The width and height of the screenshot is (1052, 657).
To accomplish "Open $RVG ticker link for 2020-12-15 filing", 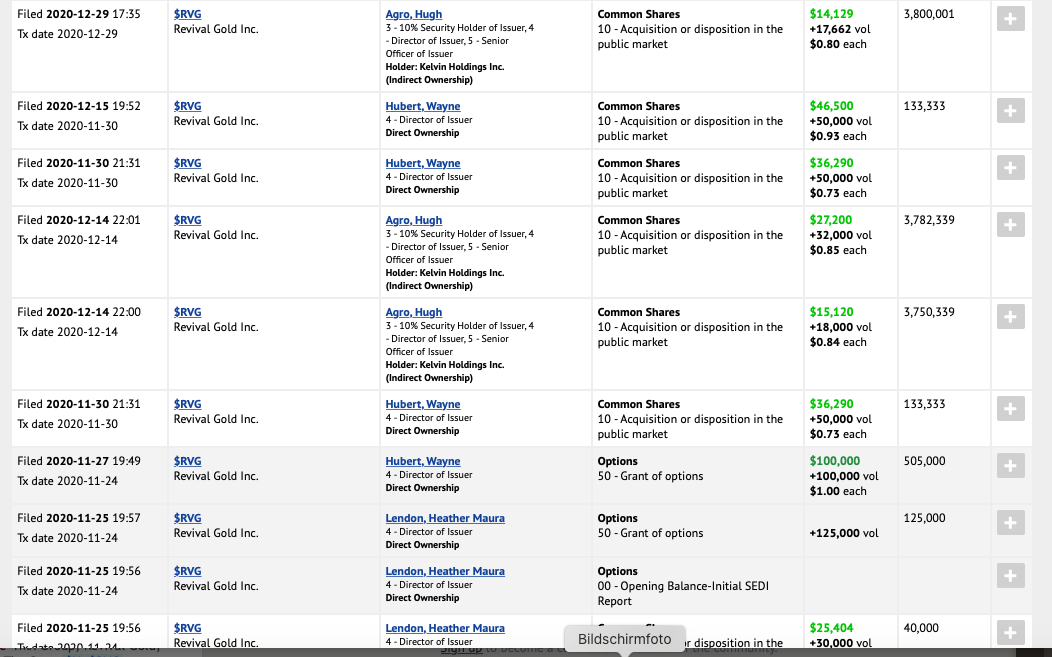I will [187, 106].
